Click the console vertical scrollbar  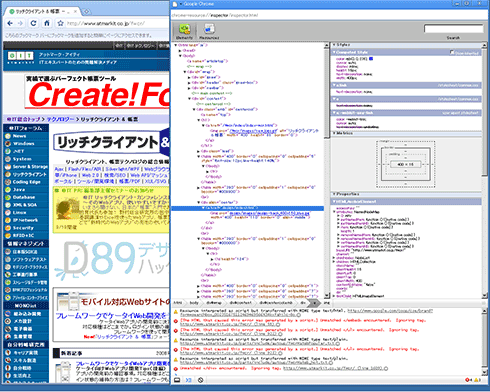pyautogui.click(x=485, y=342)
